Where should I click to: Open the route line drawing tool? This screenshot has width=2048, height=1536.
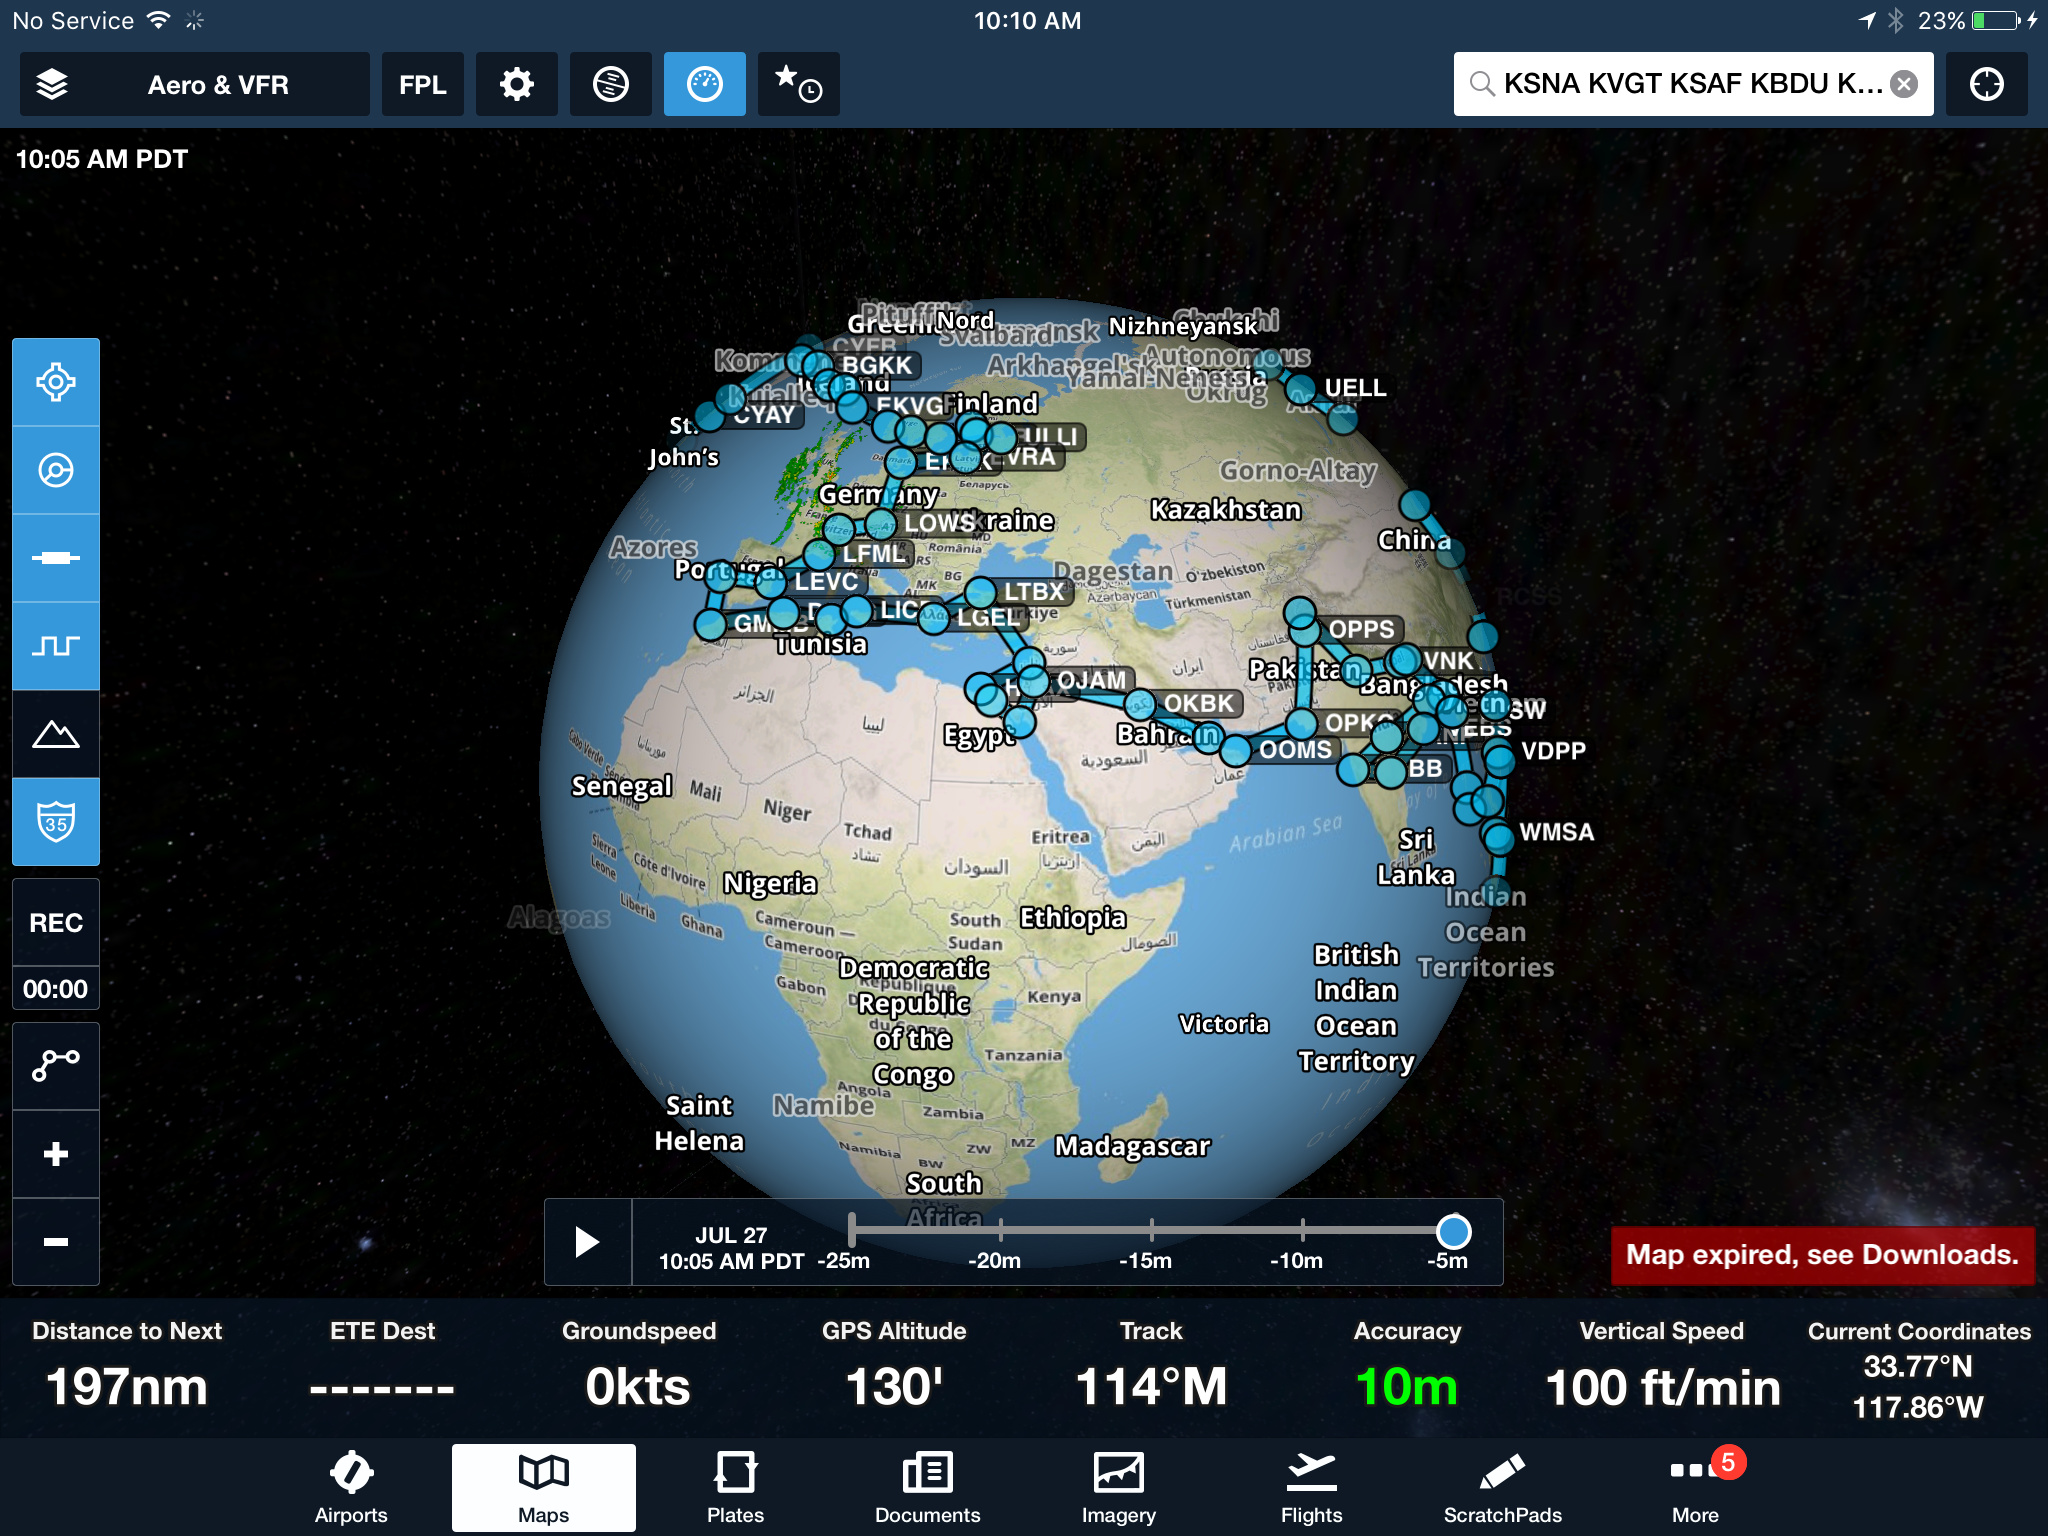56,1066
